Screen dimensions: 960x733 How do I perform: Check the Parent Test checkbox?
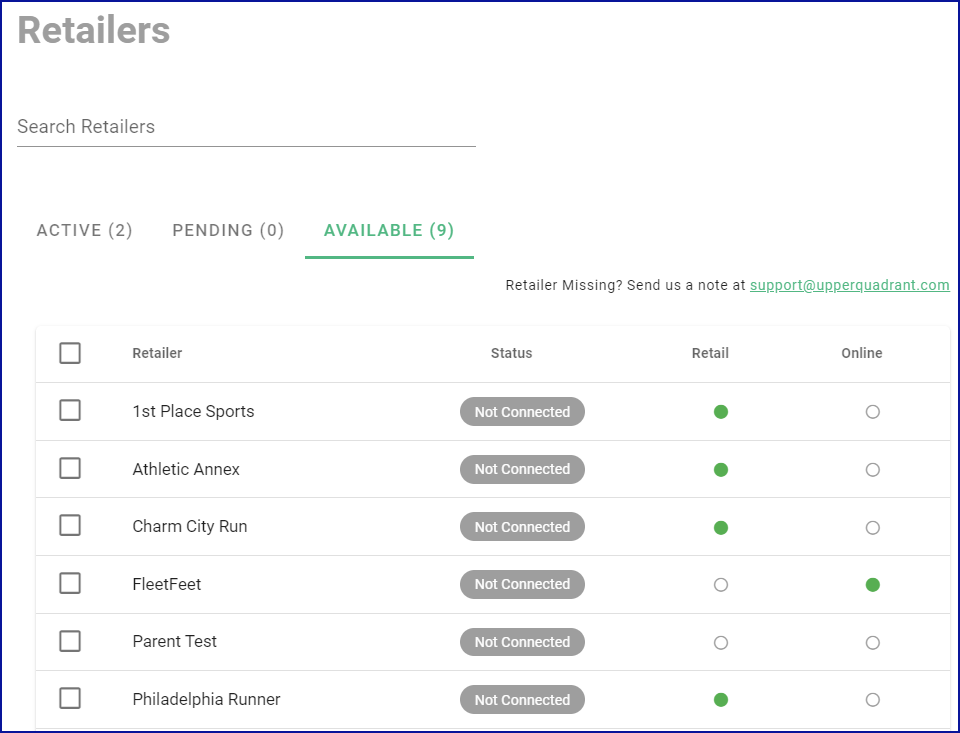(70, 641)
